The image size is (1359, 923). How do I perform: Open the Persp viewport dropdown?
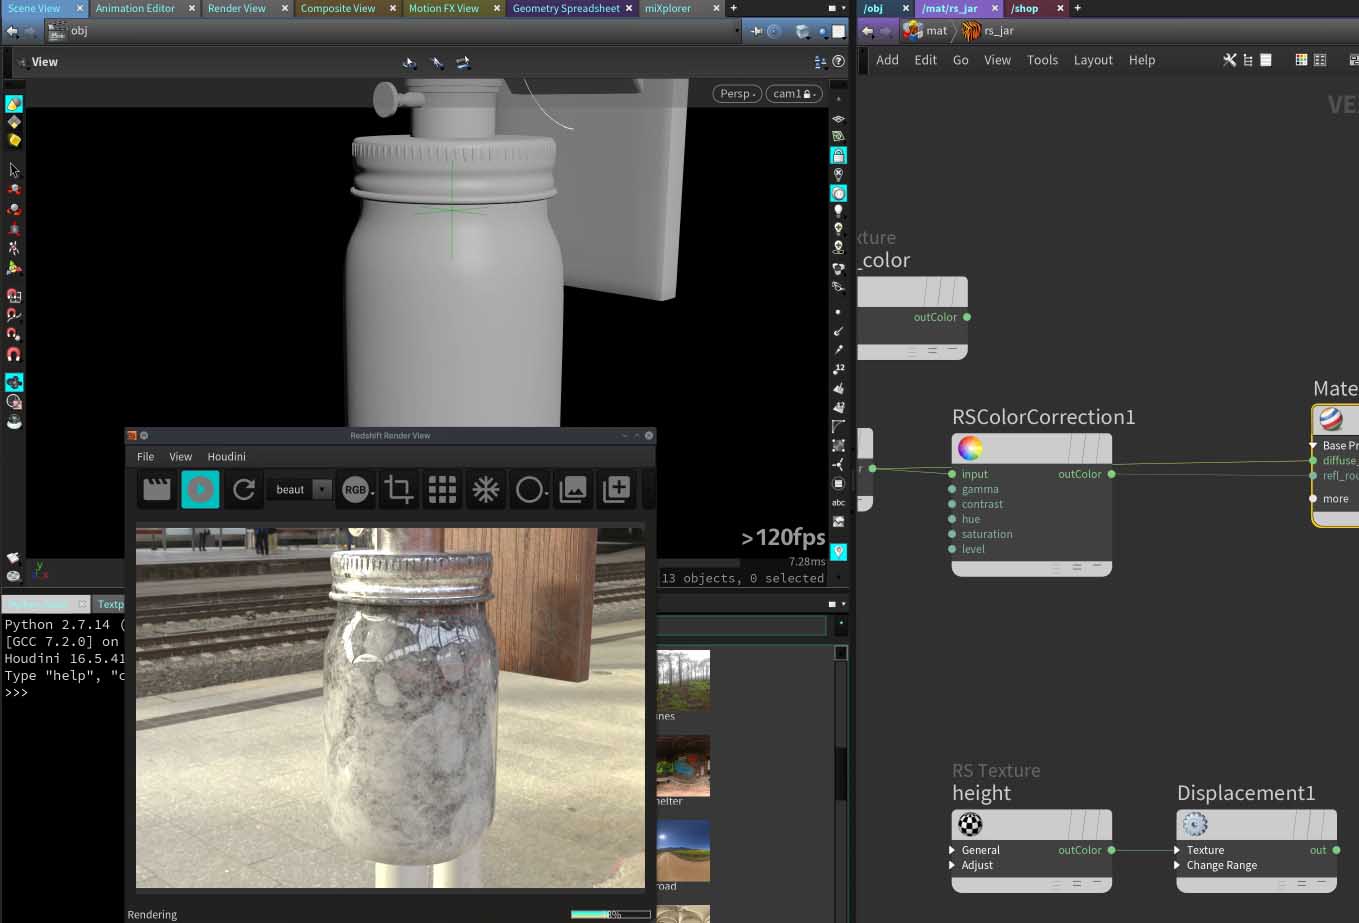[738, 93]
